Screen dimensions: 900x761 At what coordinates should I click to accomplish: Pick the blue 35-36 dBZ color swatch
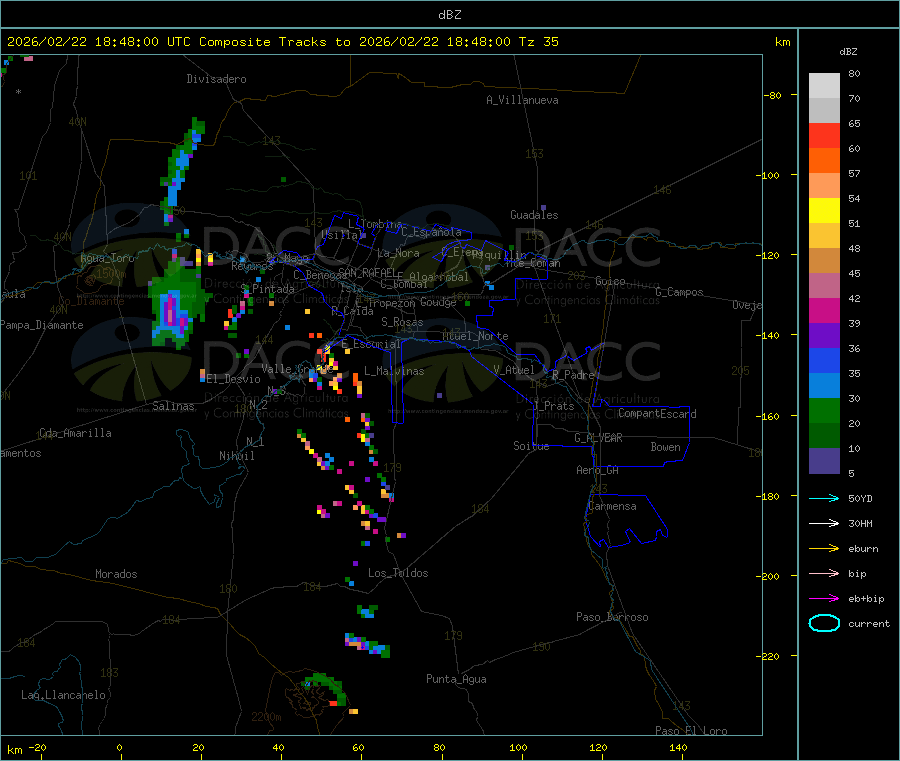824,360
